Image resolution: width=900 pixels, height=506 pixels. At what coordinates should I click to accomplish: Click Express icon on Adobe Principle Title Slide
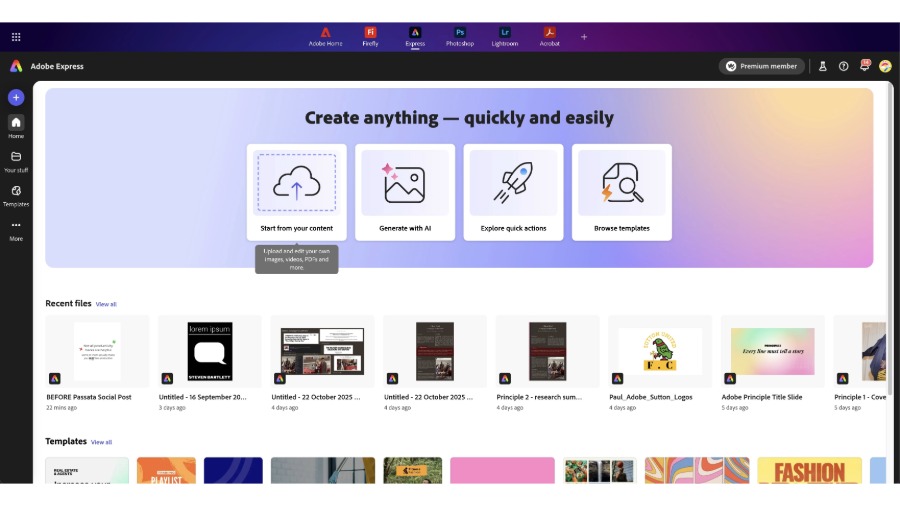(730, 379)
